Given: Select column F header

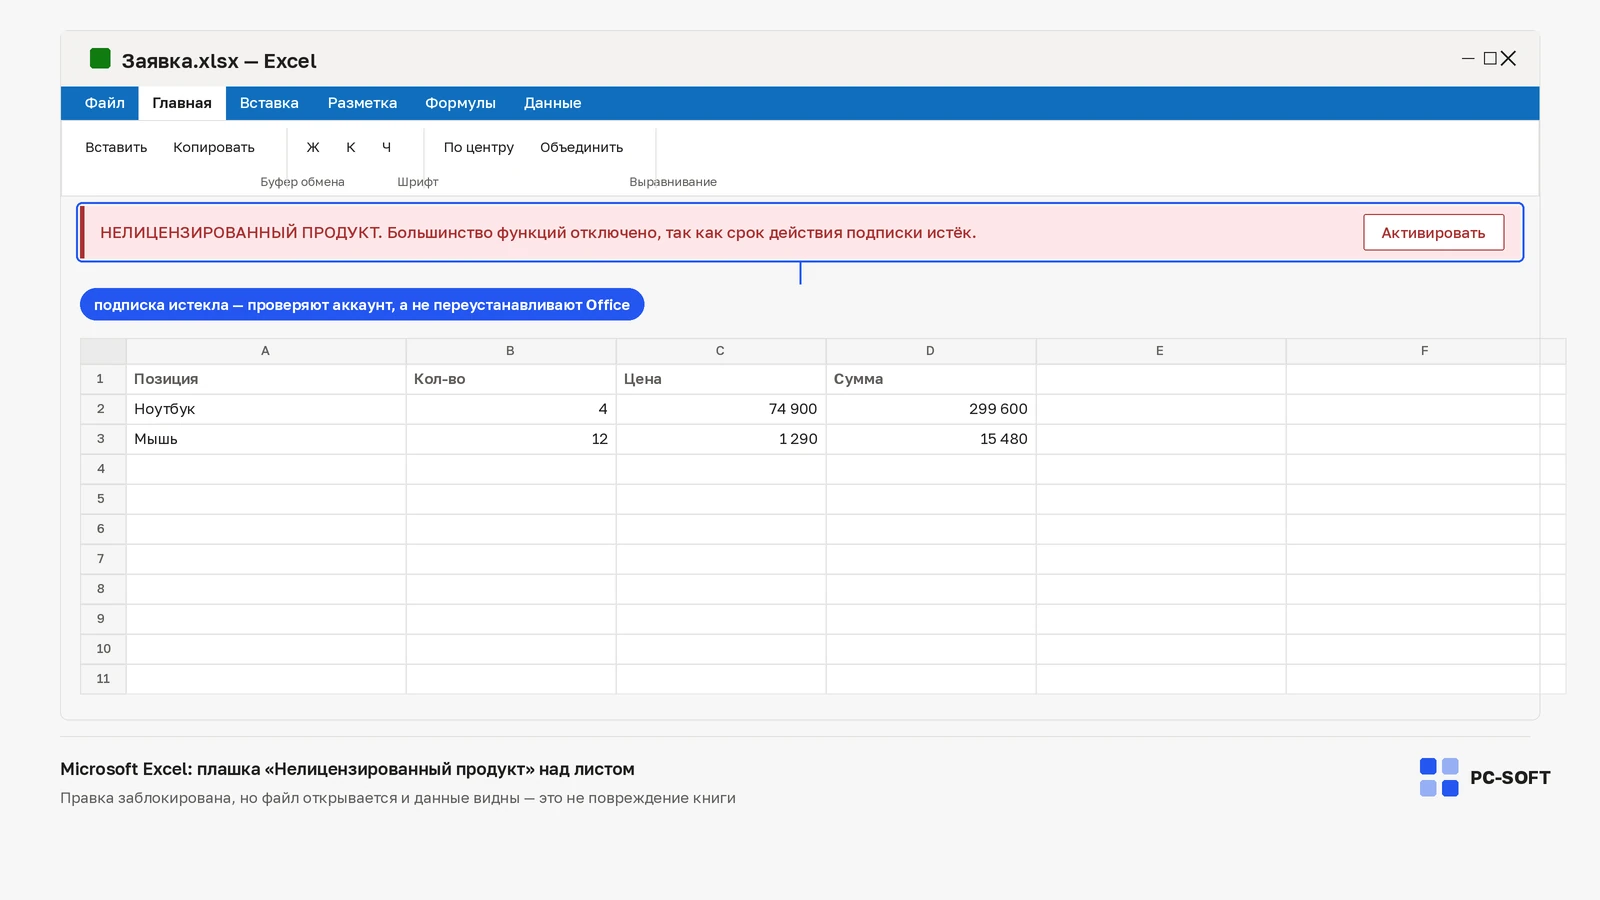Looking at the screenshot, I should click(x=1425, y=351).
